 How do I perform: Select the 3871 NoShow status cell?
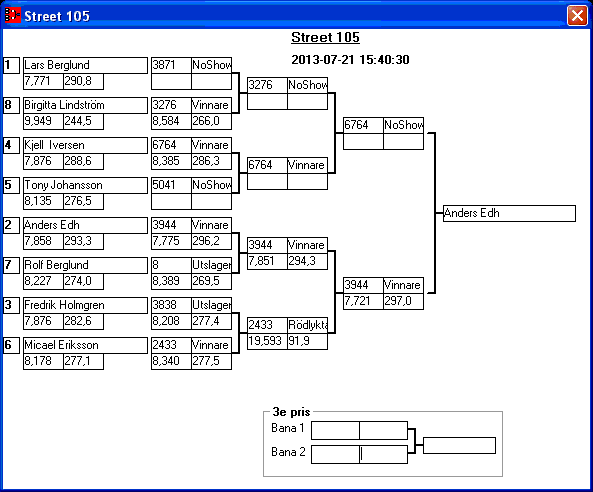[x=211, y=65]
